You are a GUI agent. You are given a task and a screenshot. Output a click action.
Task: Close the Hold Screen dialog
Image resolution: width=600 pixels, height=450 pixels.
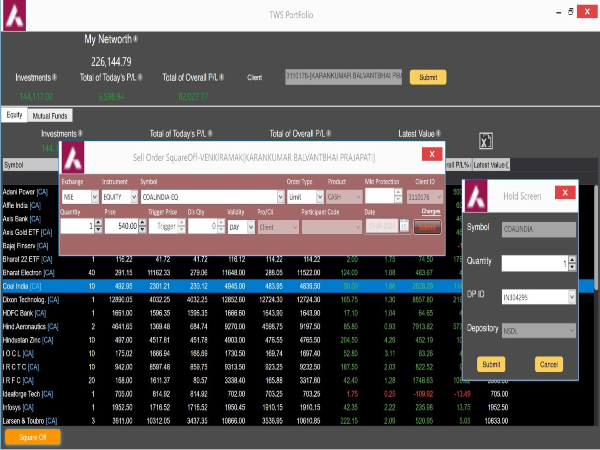click(565, 192)
